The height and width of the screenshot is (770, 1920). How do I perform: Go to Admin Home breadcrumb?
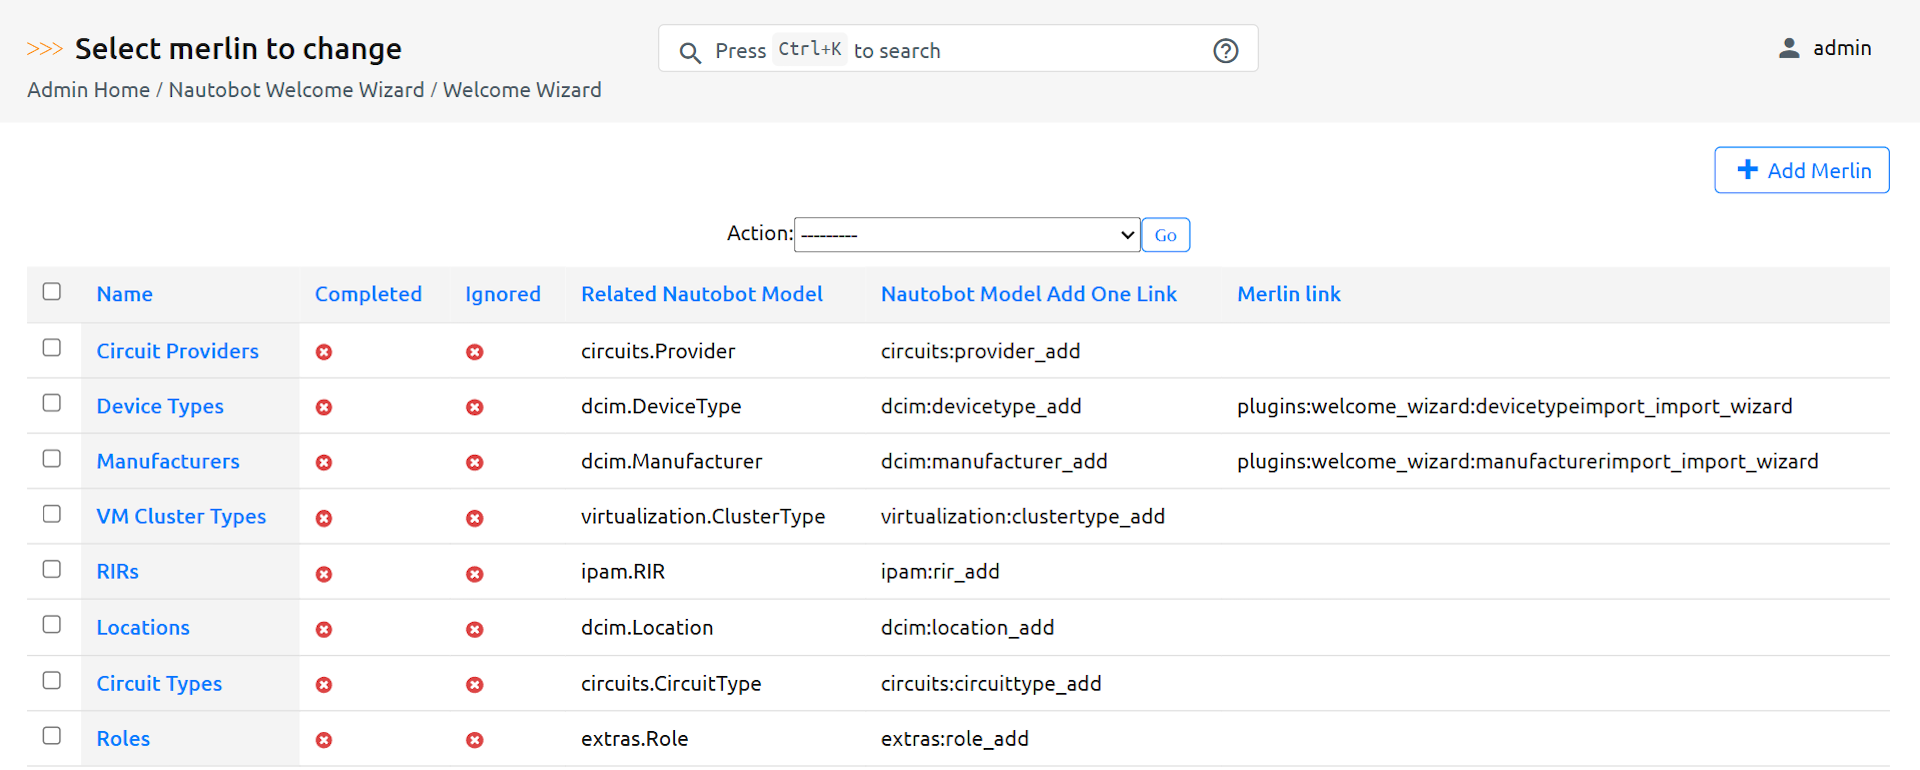pyautogui.click(x=88, y=90)
